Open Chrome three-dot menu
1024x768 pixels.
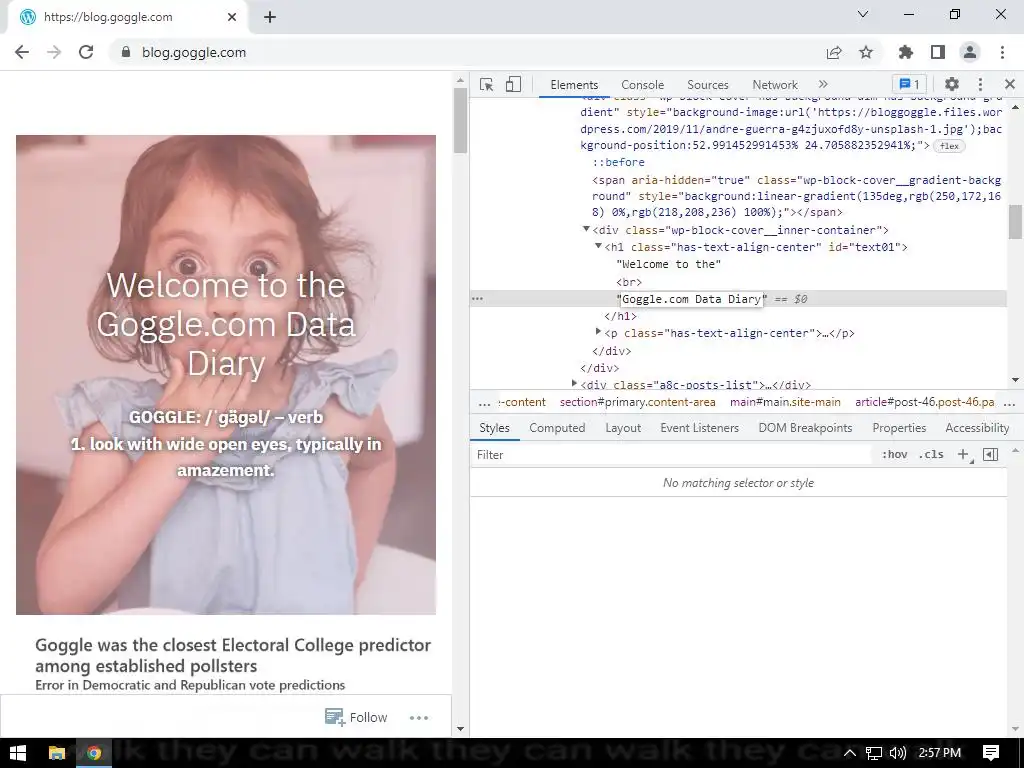coord(1002,52)
